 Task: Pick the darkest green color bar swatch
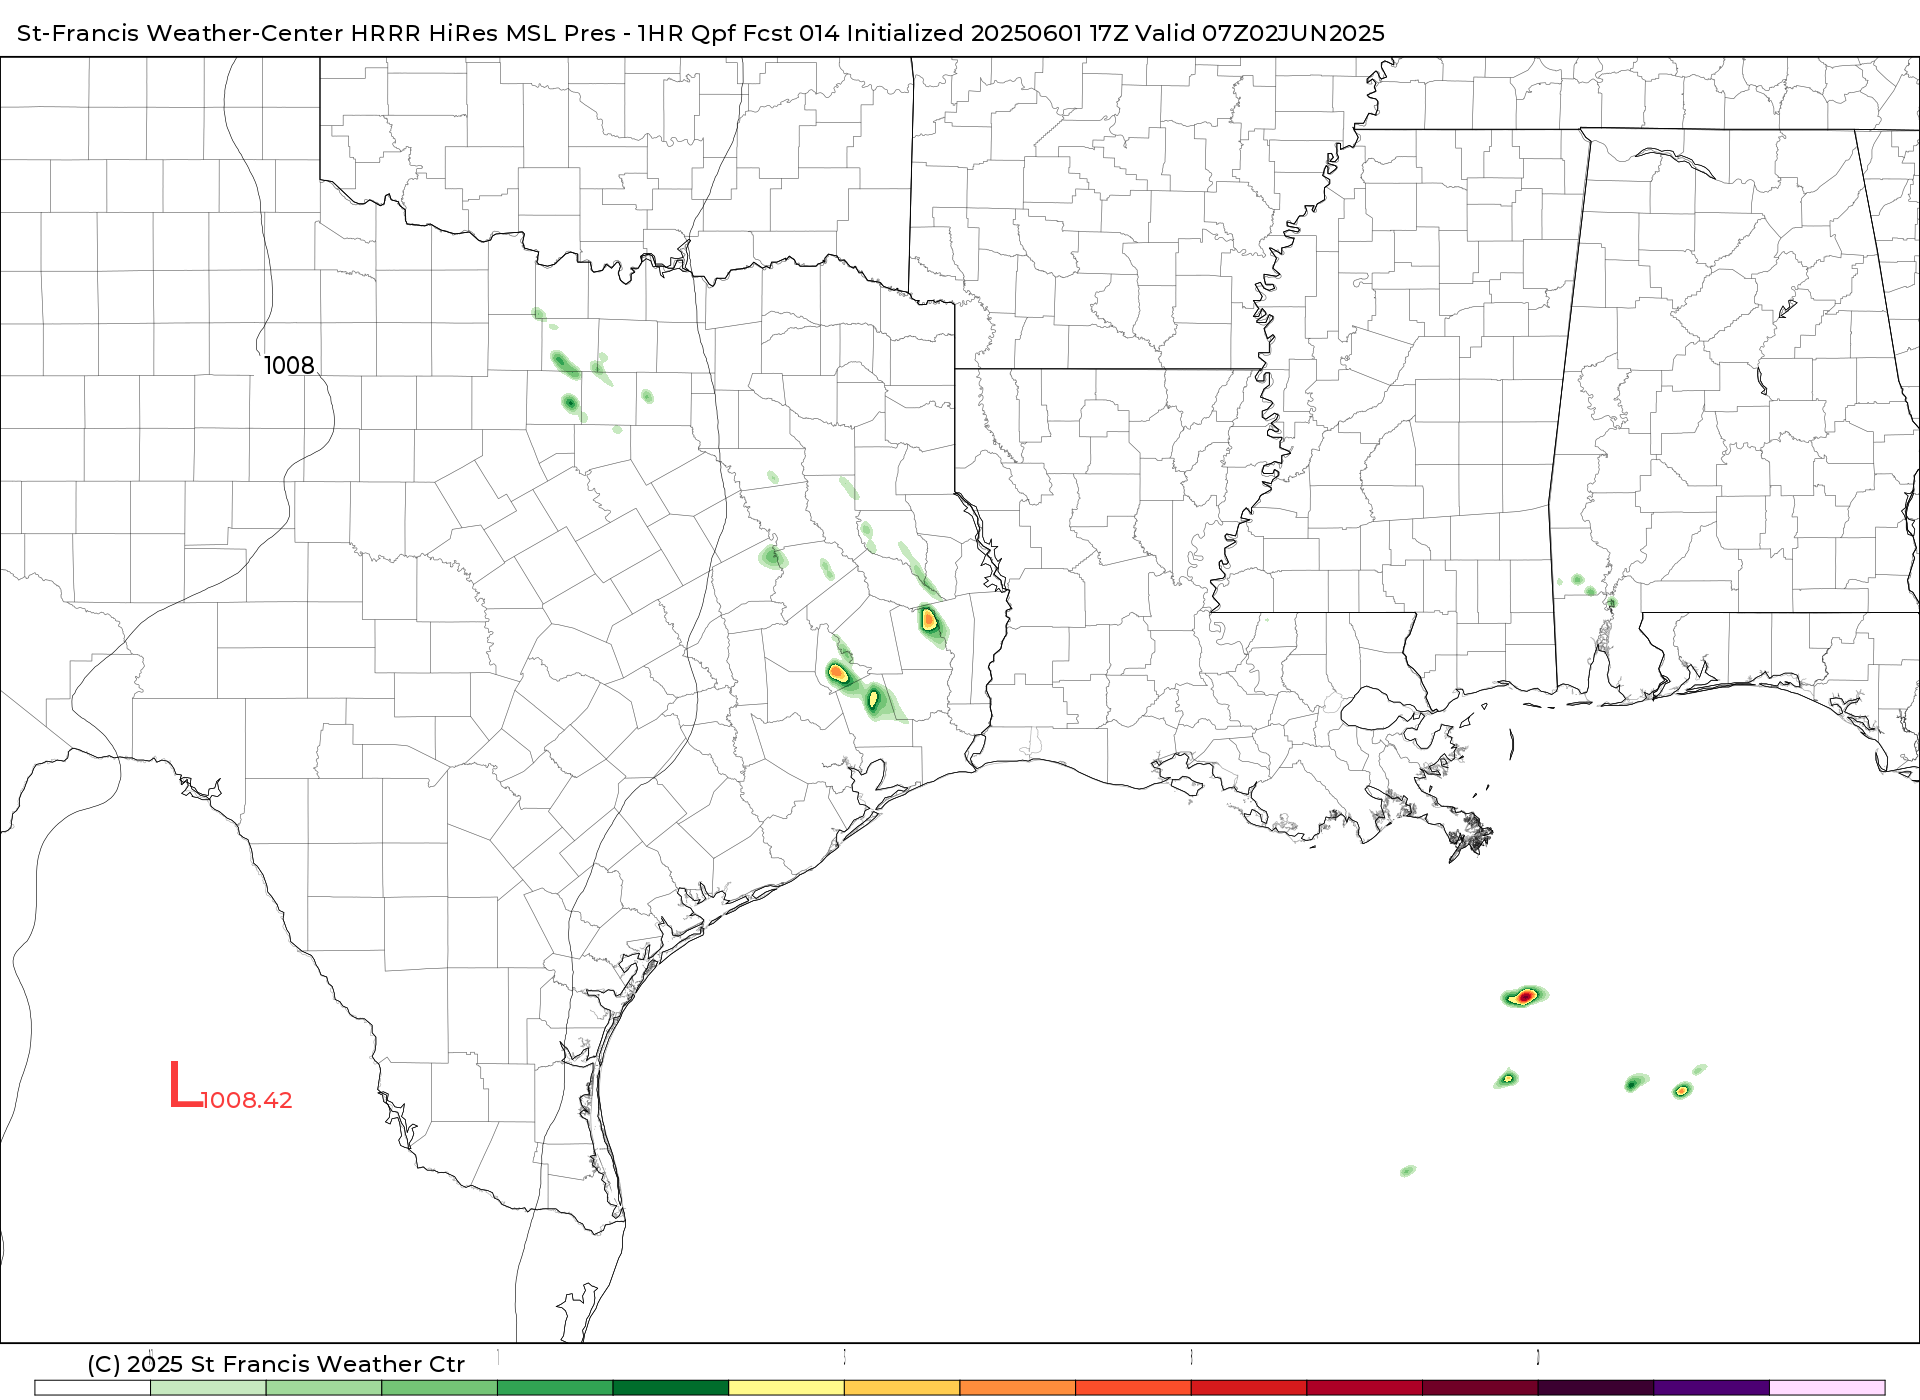[671, 1388]
